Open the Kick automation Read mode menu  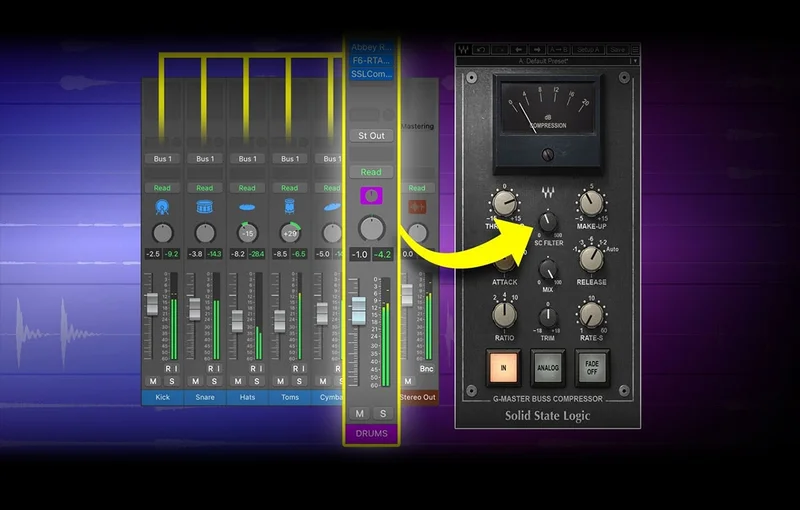pyautogui.click(x=163, y=188)
